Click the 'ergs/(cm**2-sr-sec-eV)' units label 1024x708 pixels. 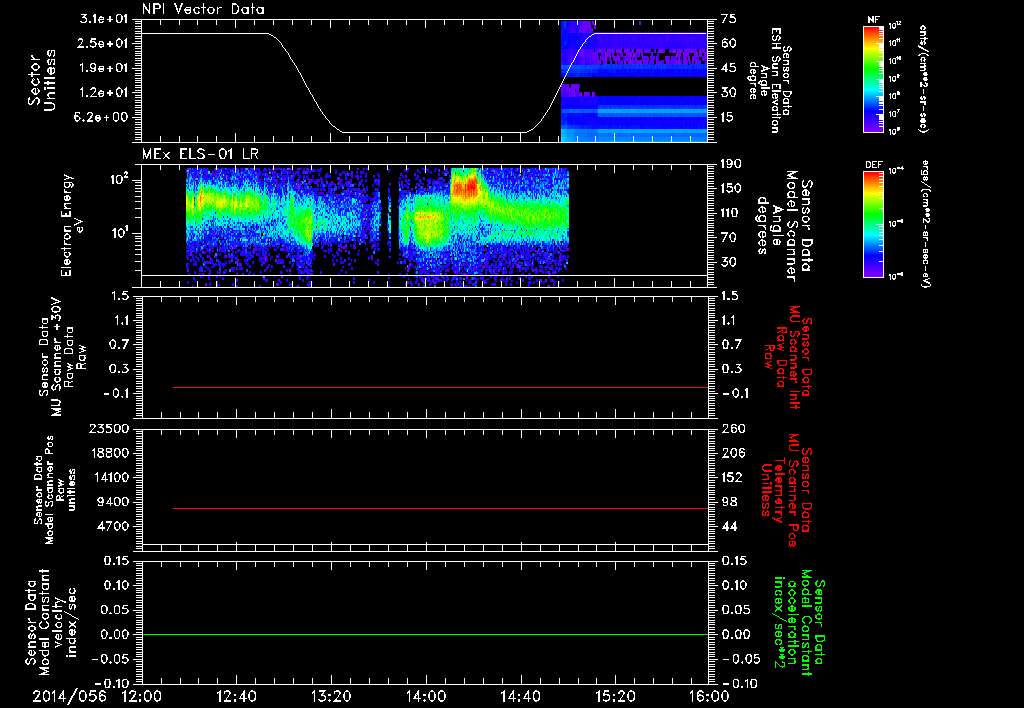[x=925, y=224]
